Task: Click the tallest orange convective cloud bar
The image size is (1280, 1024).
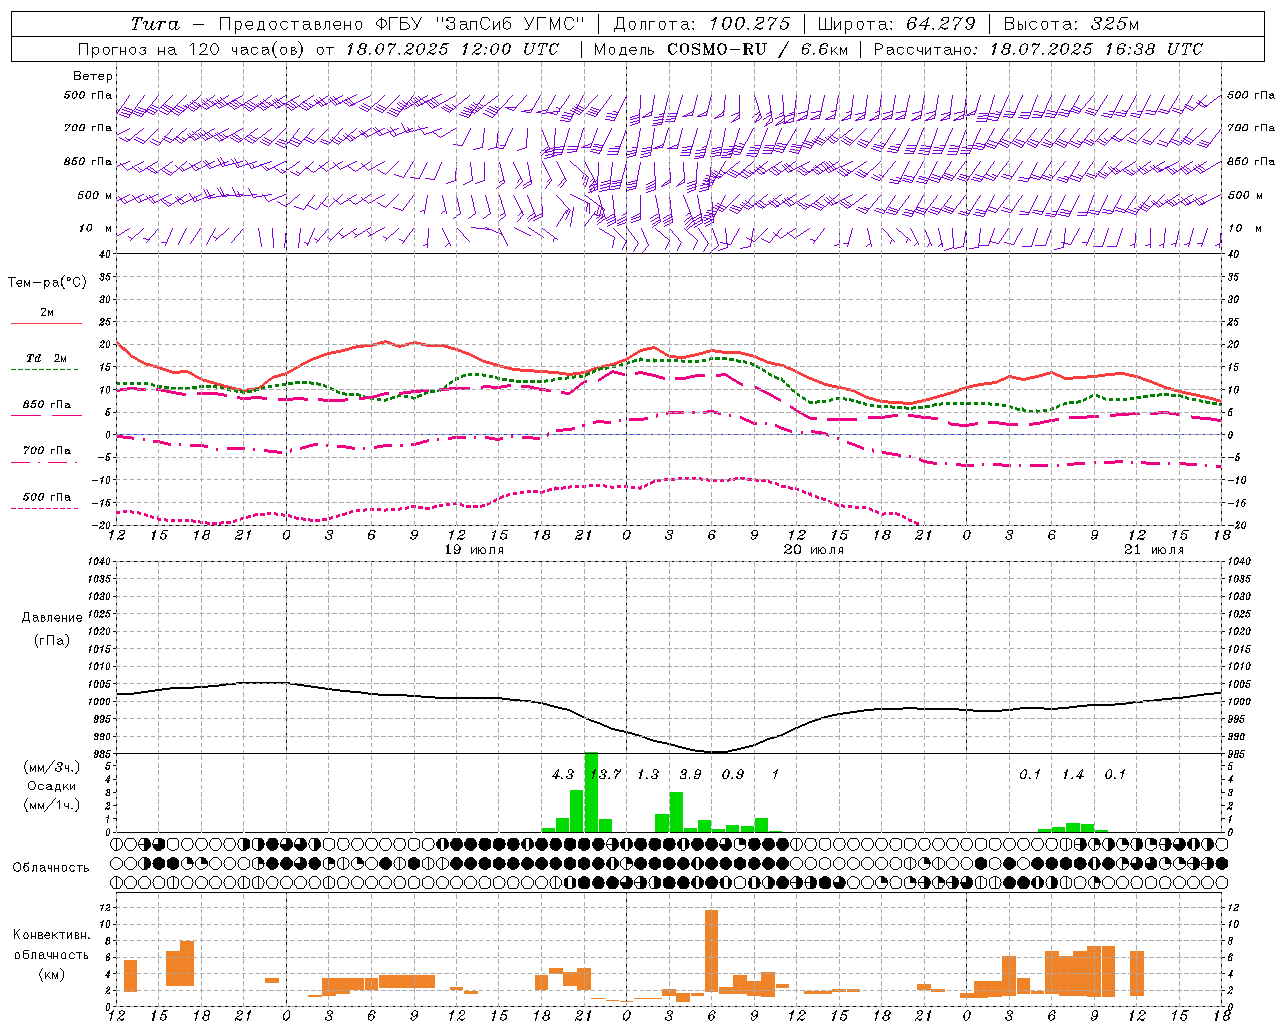Action: tap(711, 950)
